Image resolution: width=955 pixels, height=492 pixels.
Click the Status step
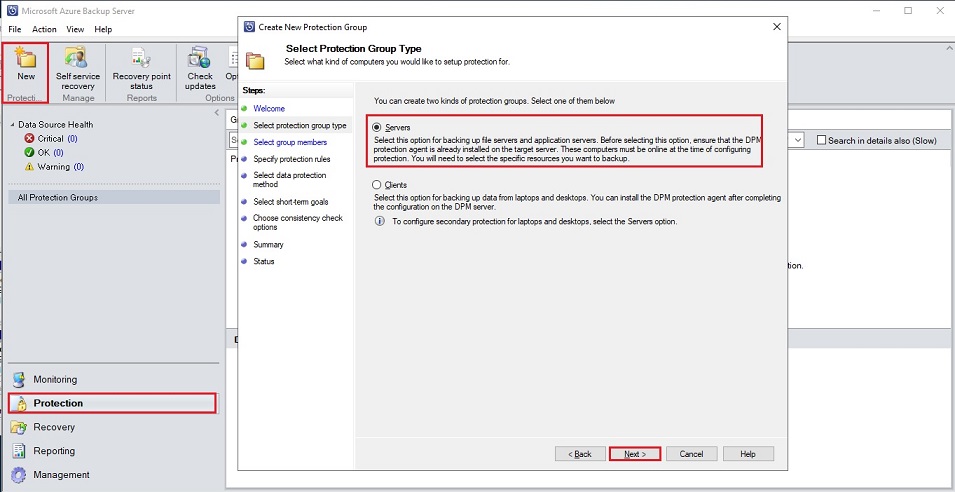pos(264,261)
